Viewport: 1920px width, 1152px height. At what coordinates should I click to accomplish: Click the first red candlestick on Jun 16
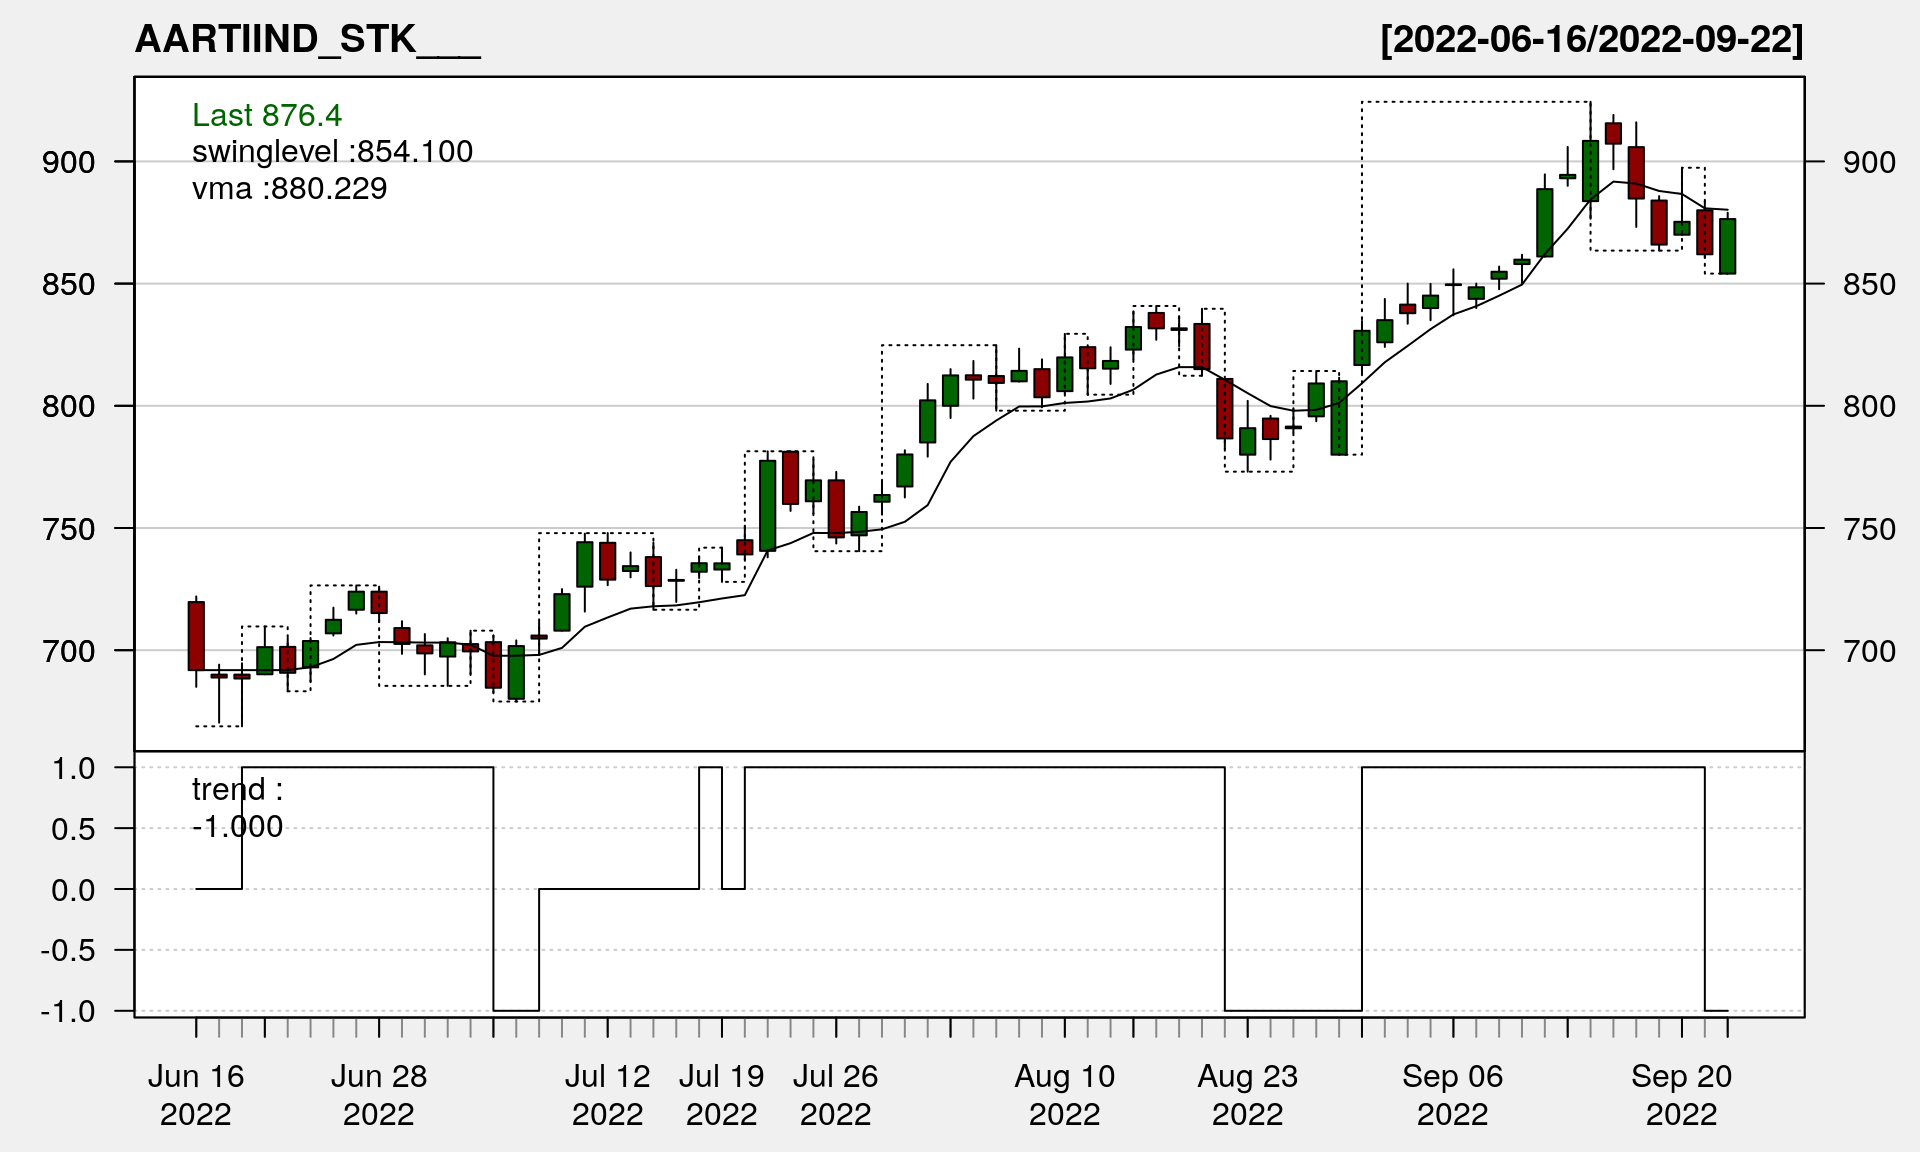point(196,635)
